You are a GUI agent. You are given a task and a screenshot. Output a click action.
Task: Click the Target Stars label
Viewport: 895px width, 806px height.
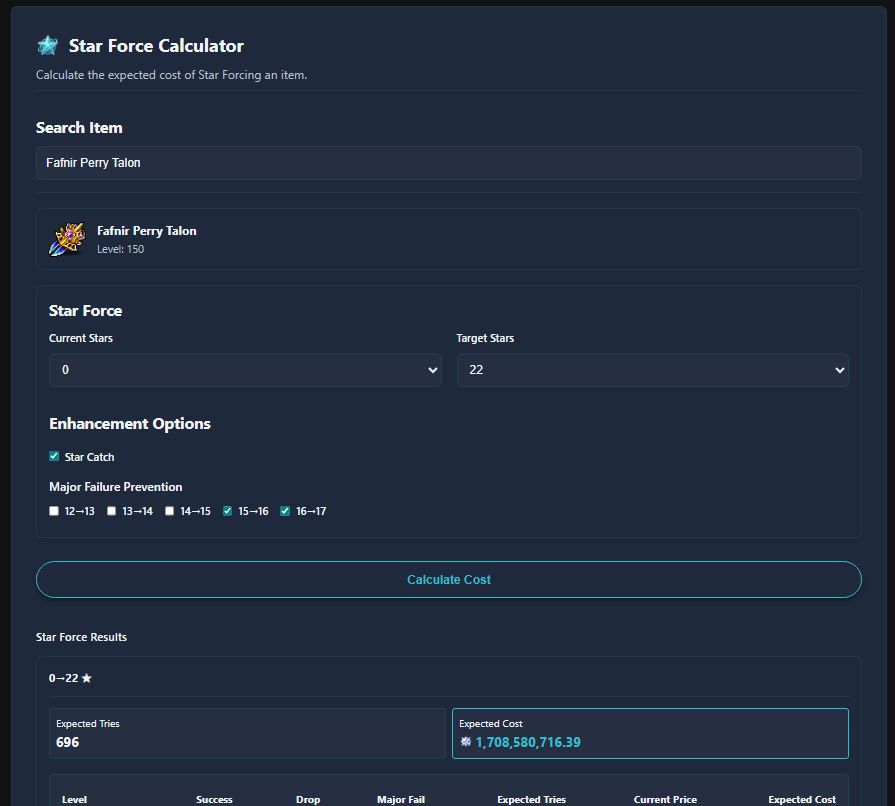(485, 338)
